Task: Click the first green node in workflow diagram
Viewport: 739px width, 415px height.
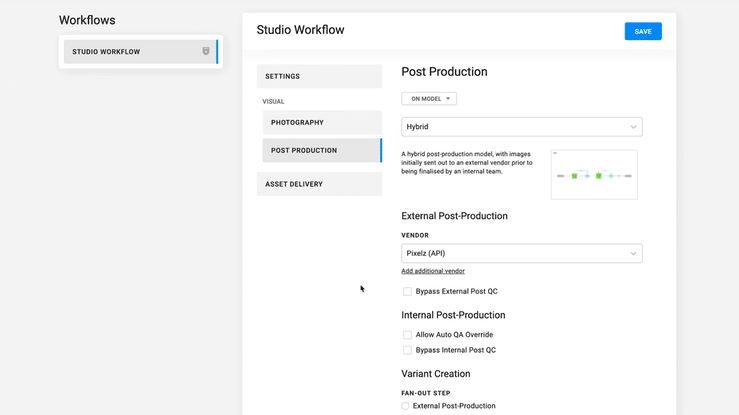Action: point(574,176)
